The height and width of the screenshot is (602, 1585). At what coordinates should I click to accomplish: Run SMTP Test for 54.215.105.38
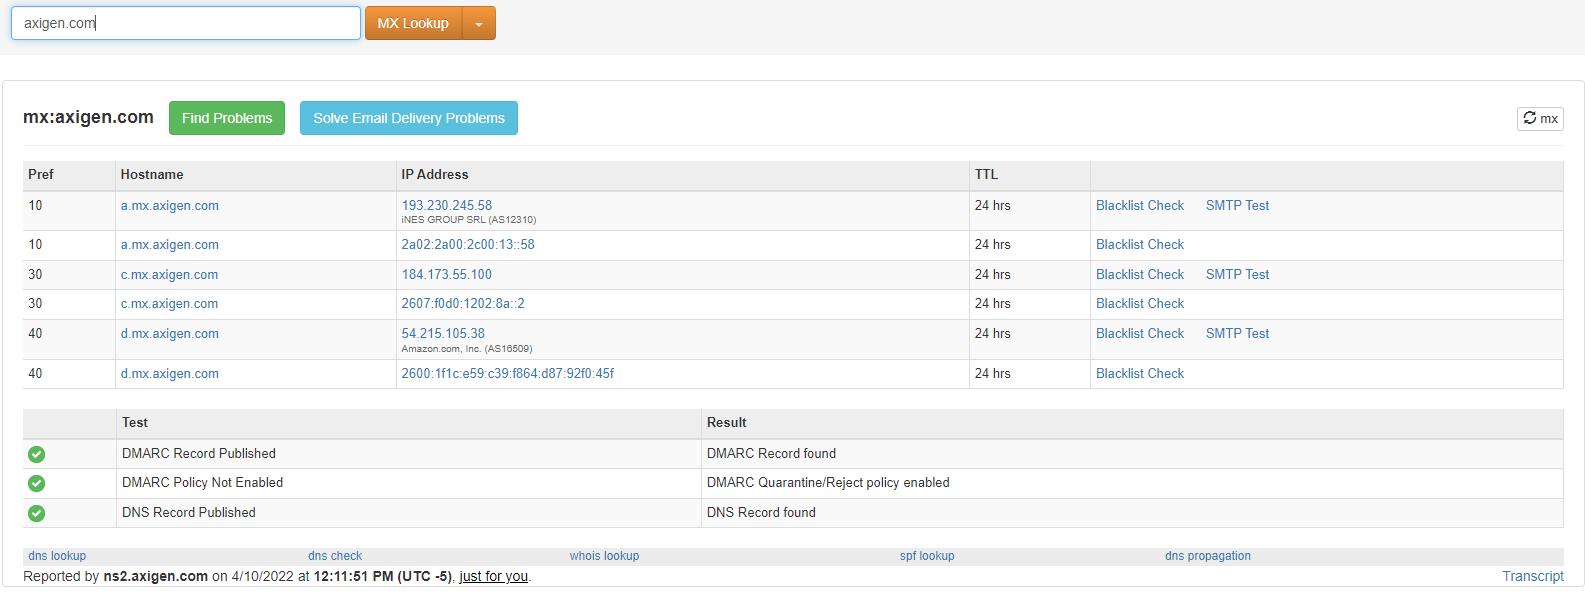pyautogui.click(x=1237, y=333)
